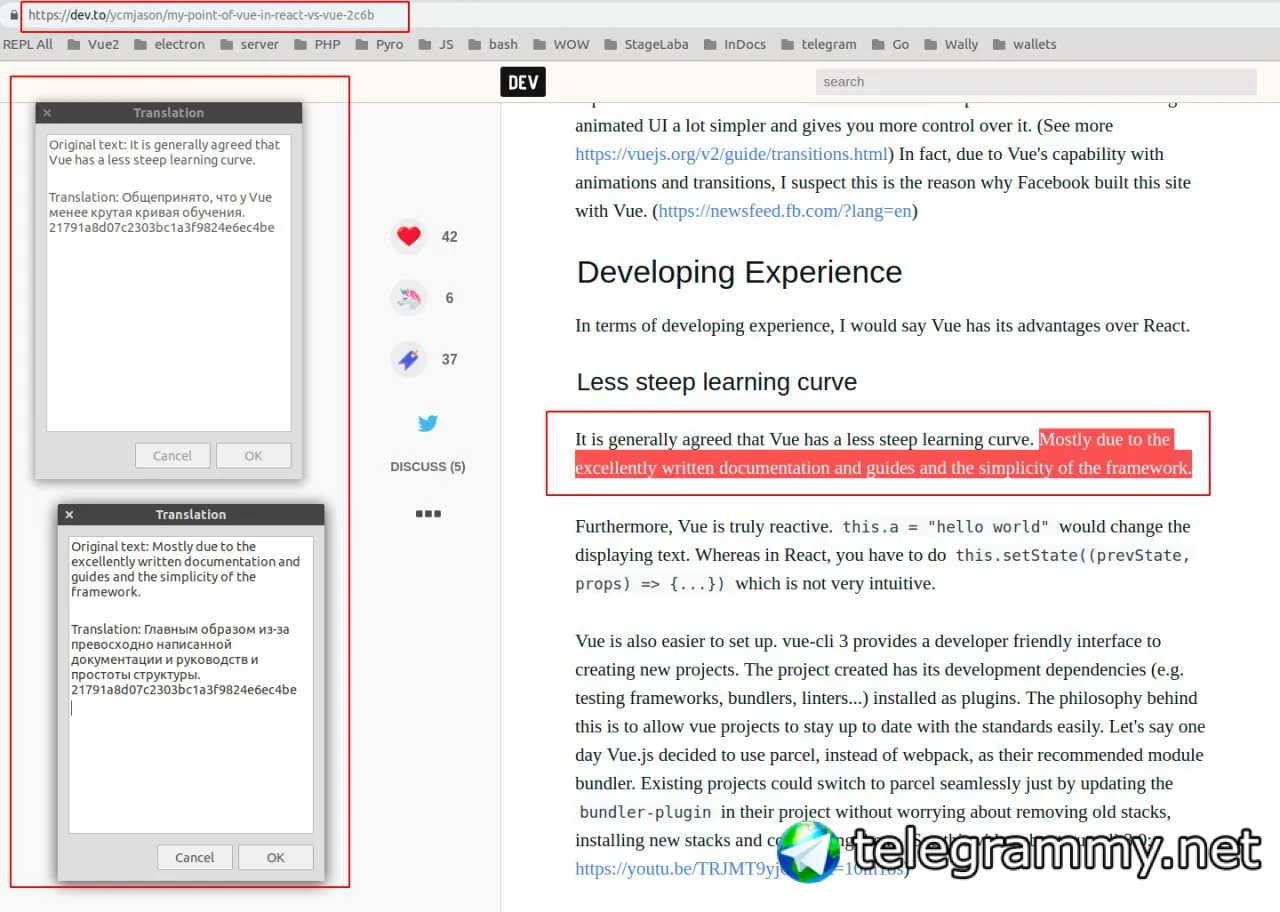This screenshot has height=912, width=1280.
Task: Open the Wally bookmark folder
Action: click(x=951, y=44)
